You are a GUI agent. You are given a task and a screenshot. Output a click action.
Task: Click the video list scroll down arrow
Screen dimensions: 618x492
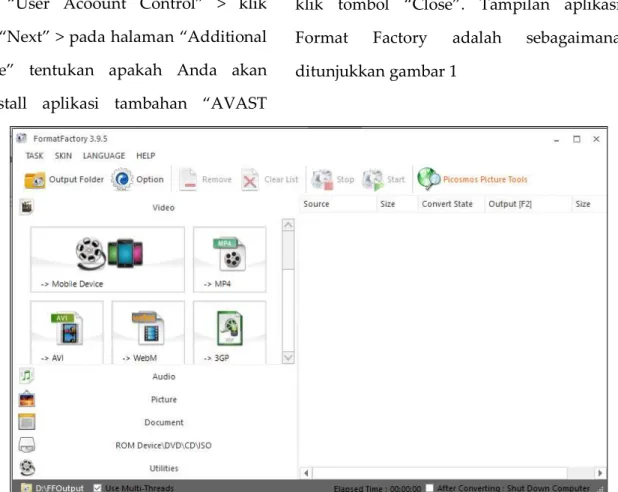(289, 358)
